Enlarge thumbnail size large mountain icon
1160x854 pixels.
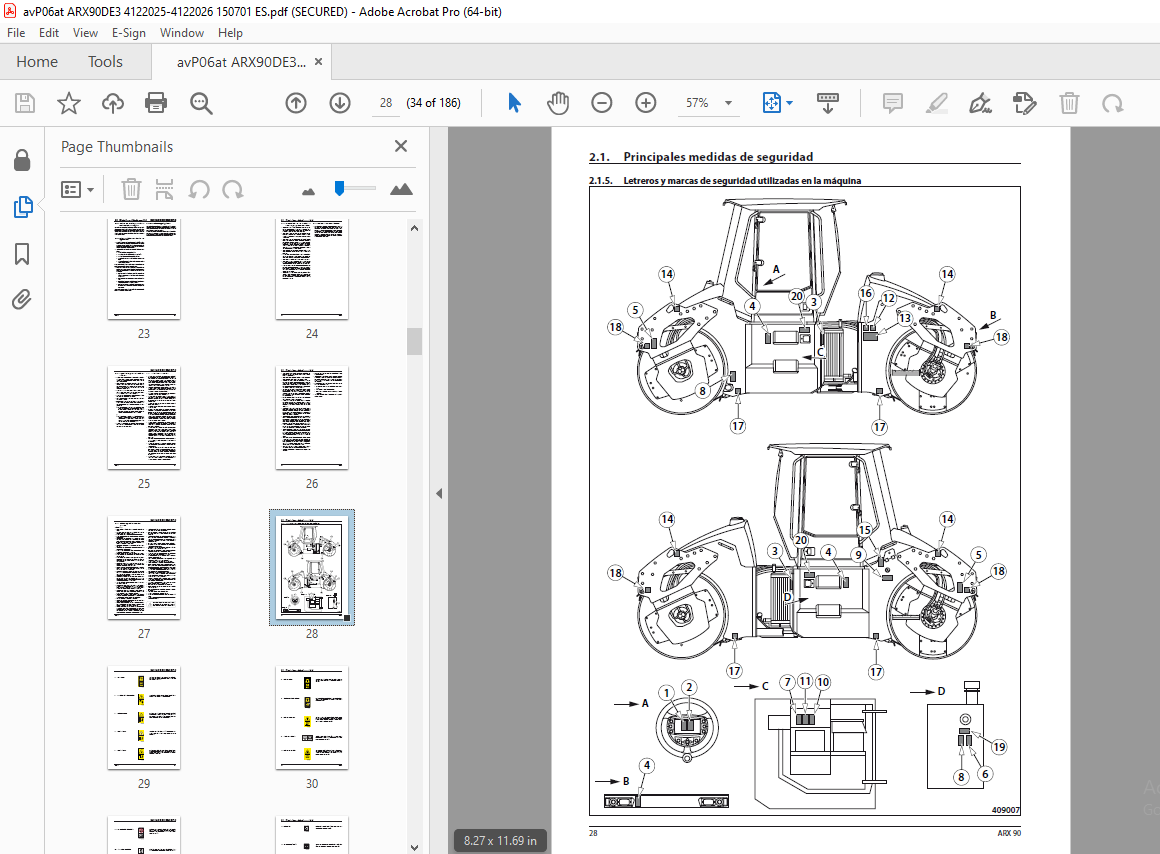(401, 189)
